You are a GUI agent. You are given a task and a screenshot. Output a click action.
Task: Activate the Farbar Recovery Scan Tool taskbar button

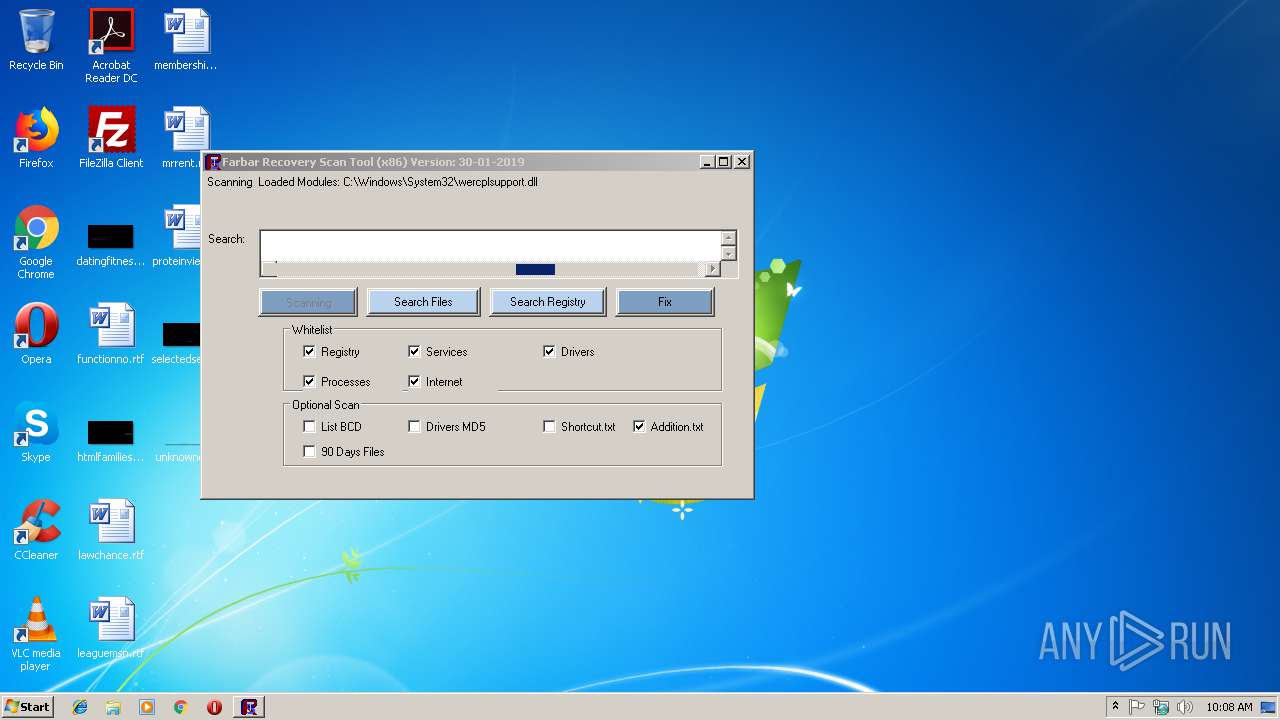click(249, 707)
